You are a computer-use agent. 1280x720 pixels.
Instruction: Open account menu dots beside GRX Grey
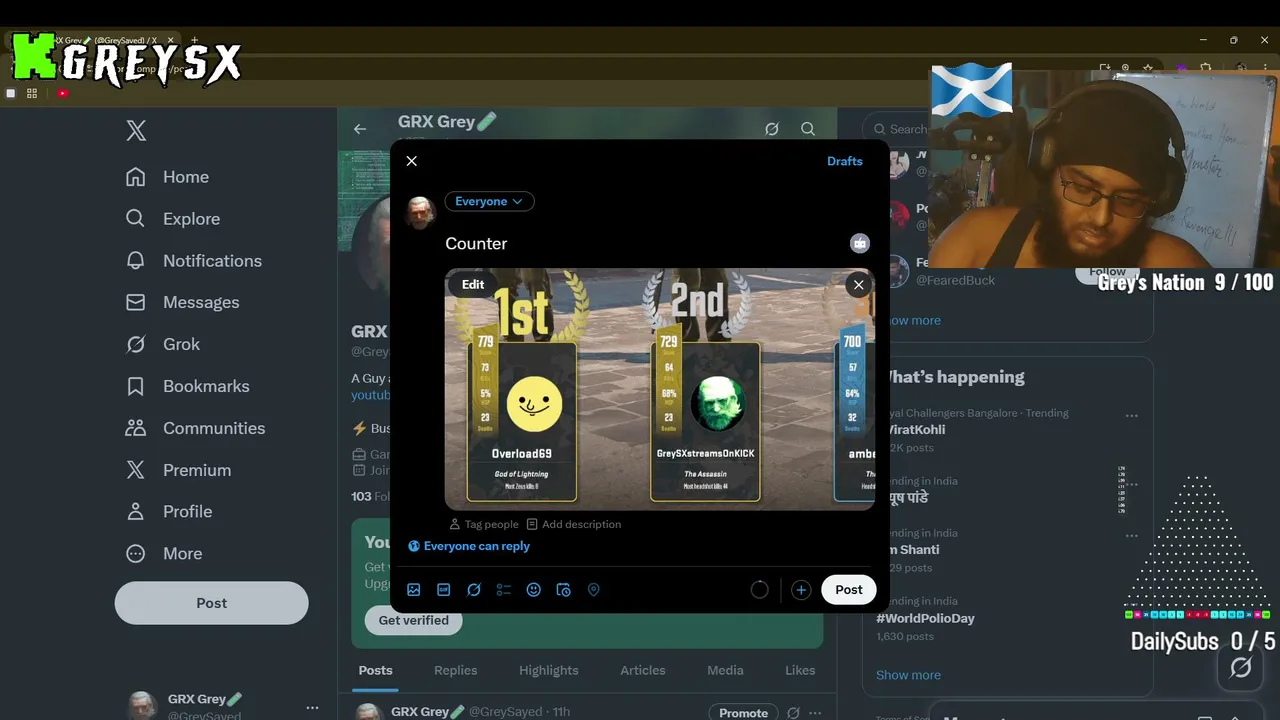312,707
